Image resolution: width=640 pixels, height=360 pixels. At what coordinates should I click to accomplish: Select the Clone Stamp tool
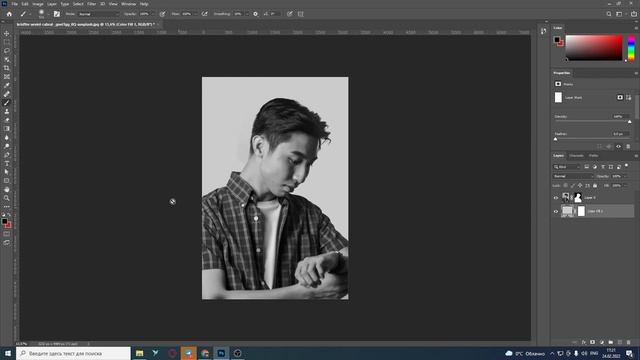(7, 111)
